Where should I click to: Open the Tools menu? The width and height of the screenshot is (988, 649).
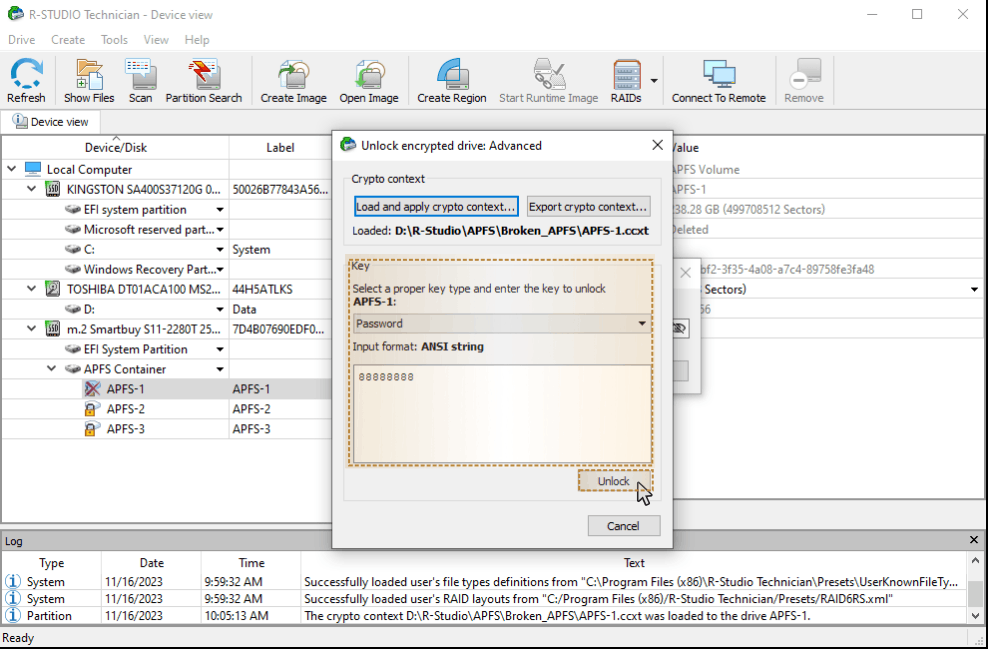[114, 39]
